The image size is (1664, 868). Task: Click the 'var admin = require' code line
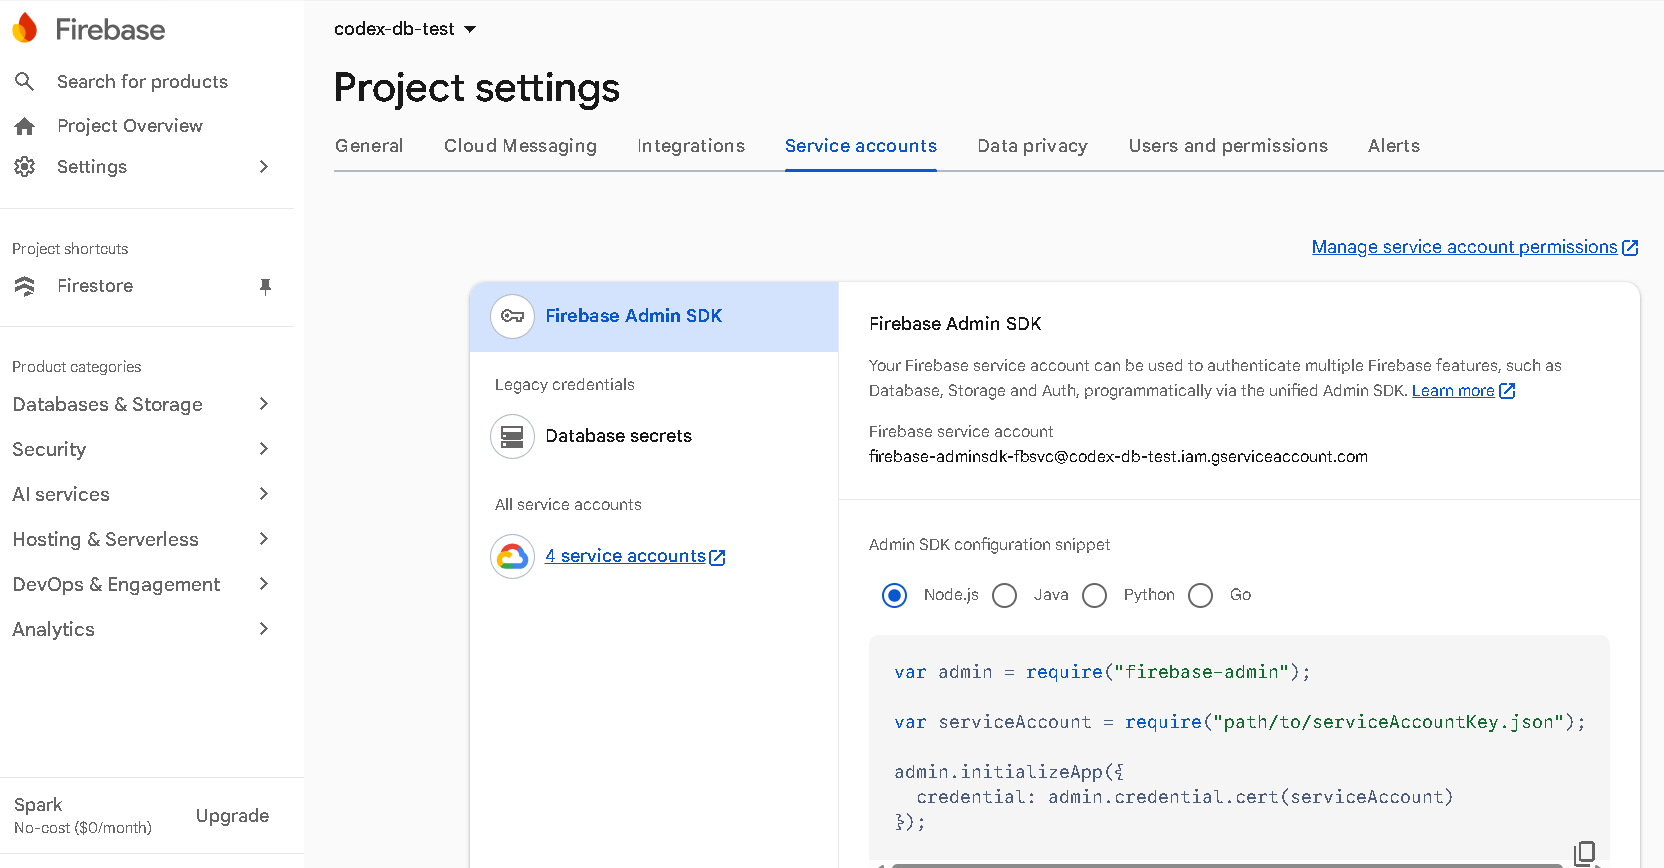[x=1102, y=672]
